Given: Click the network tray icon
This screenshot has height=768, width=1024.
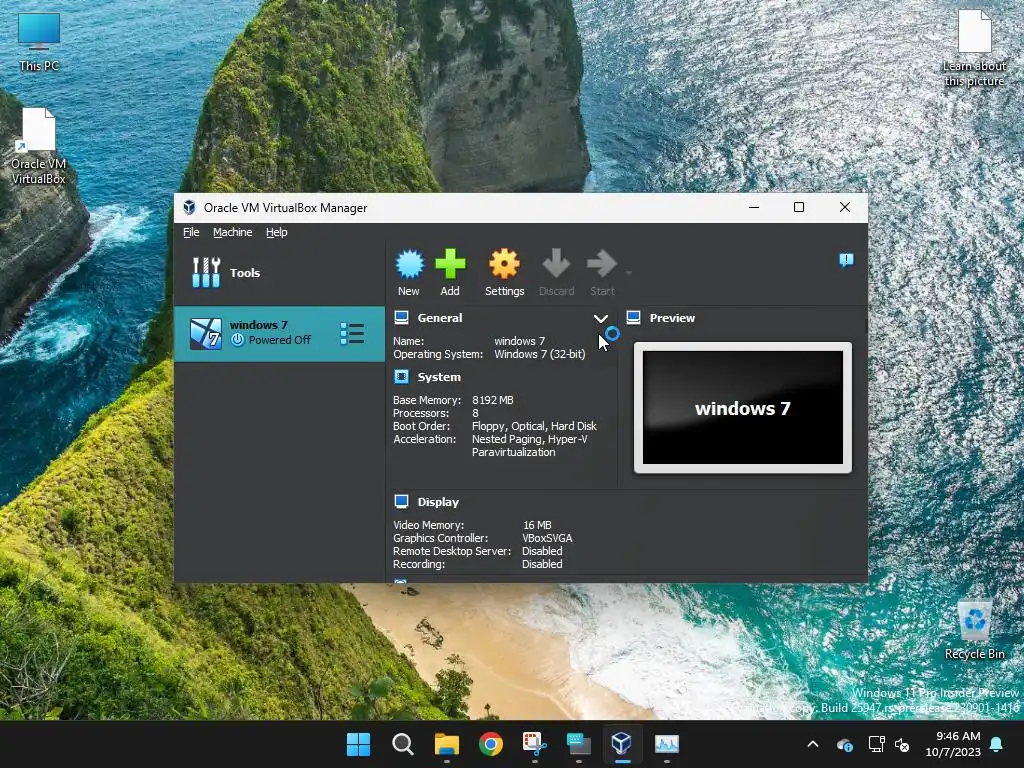Looking at the screenshot, I should pyautogui.click(x=876, y=744).
